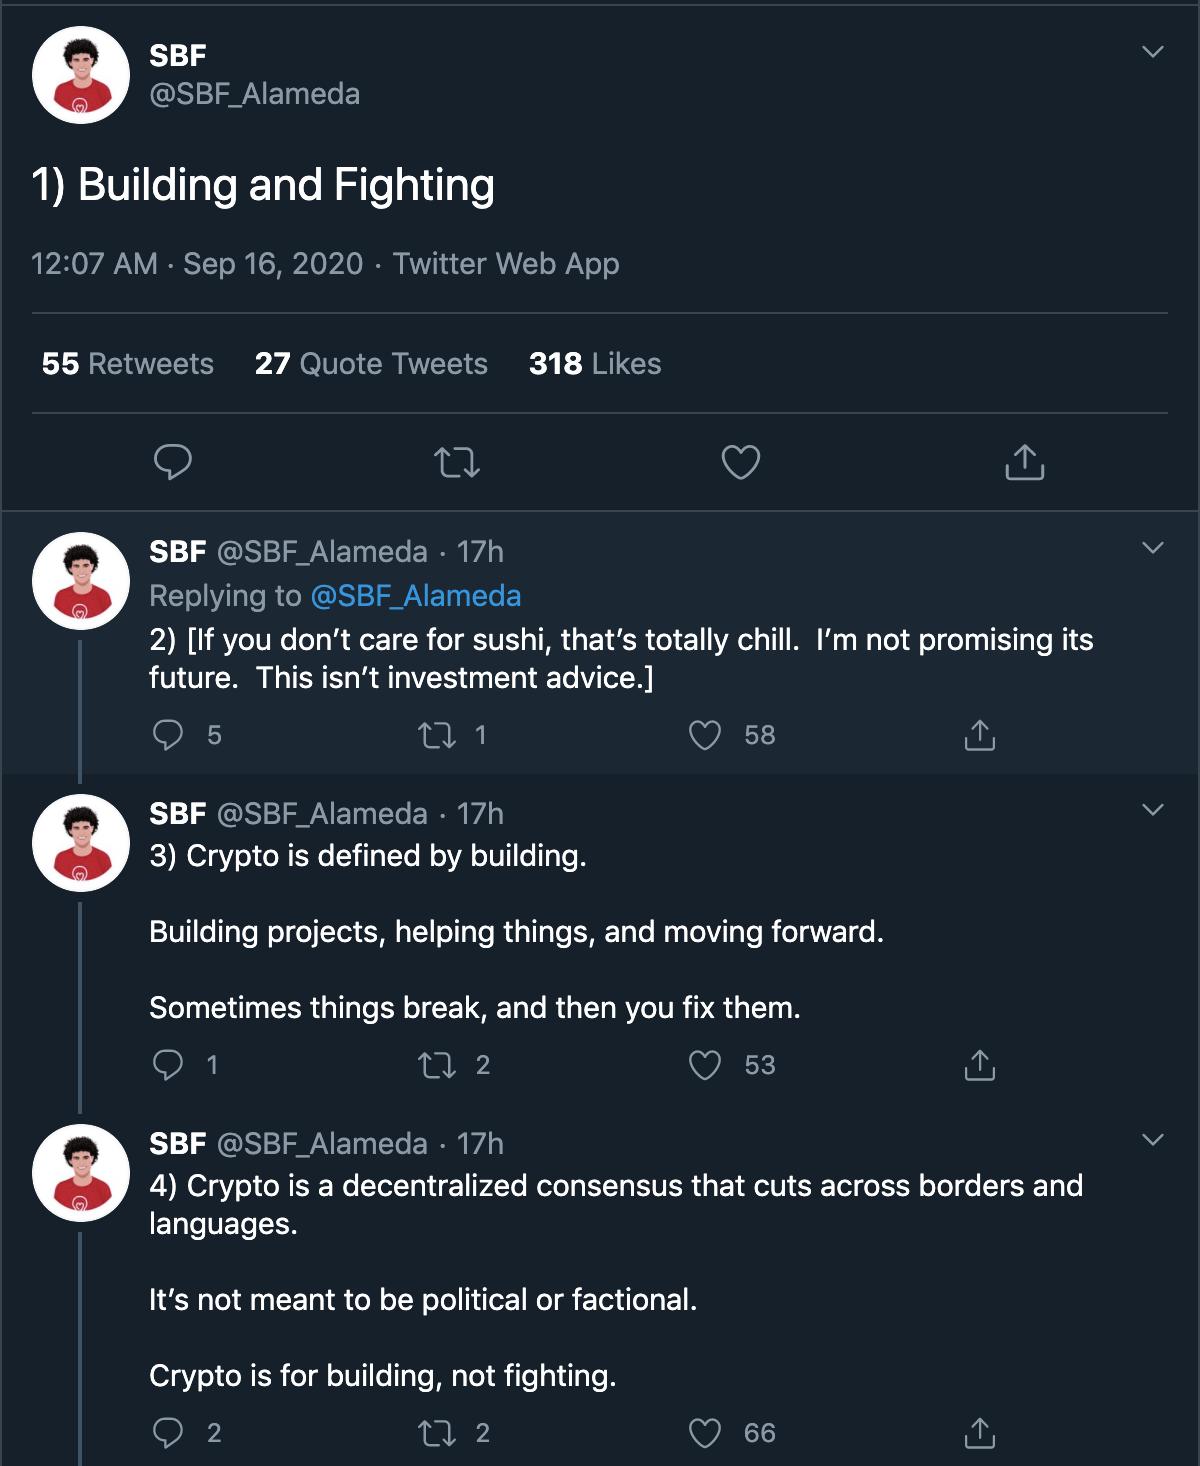Share the 'Crypto is defined by building' tweet
Screen dimensions: 1200x1466
[x=979, y=1065]
